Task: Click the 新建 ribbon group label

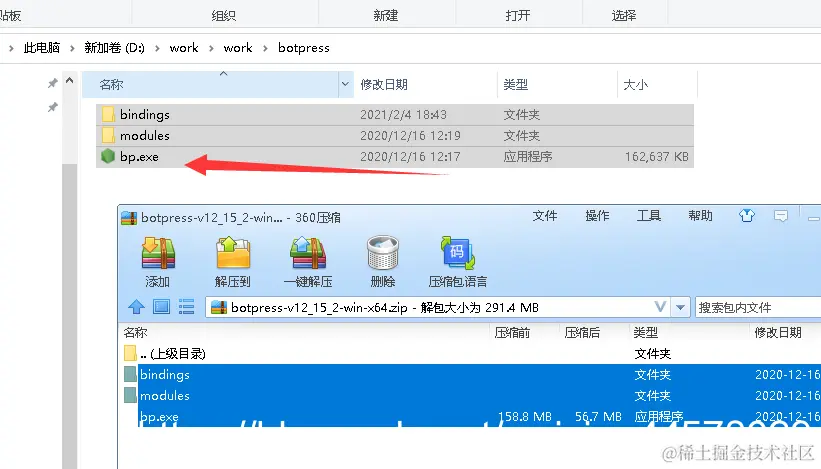Action: click(386, 15)
